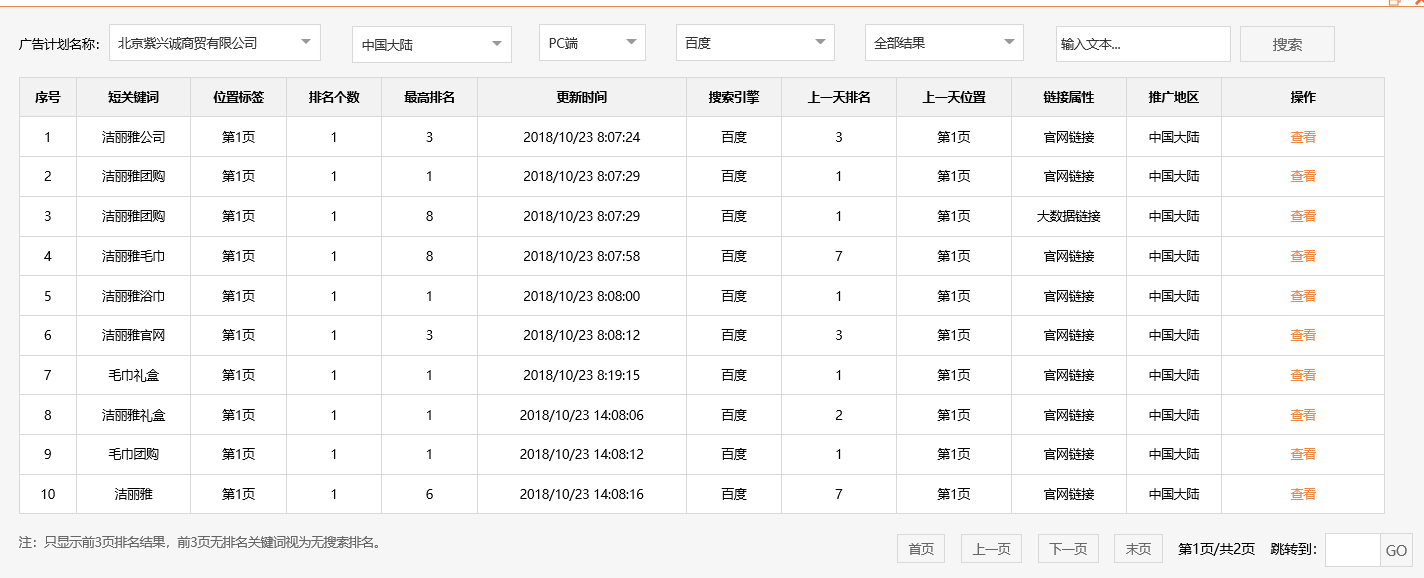
Task: Click the 更新时间 column header
Action: pos(581,97)
